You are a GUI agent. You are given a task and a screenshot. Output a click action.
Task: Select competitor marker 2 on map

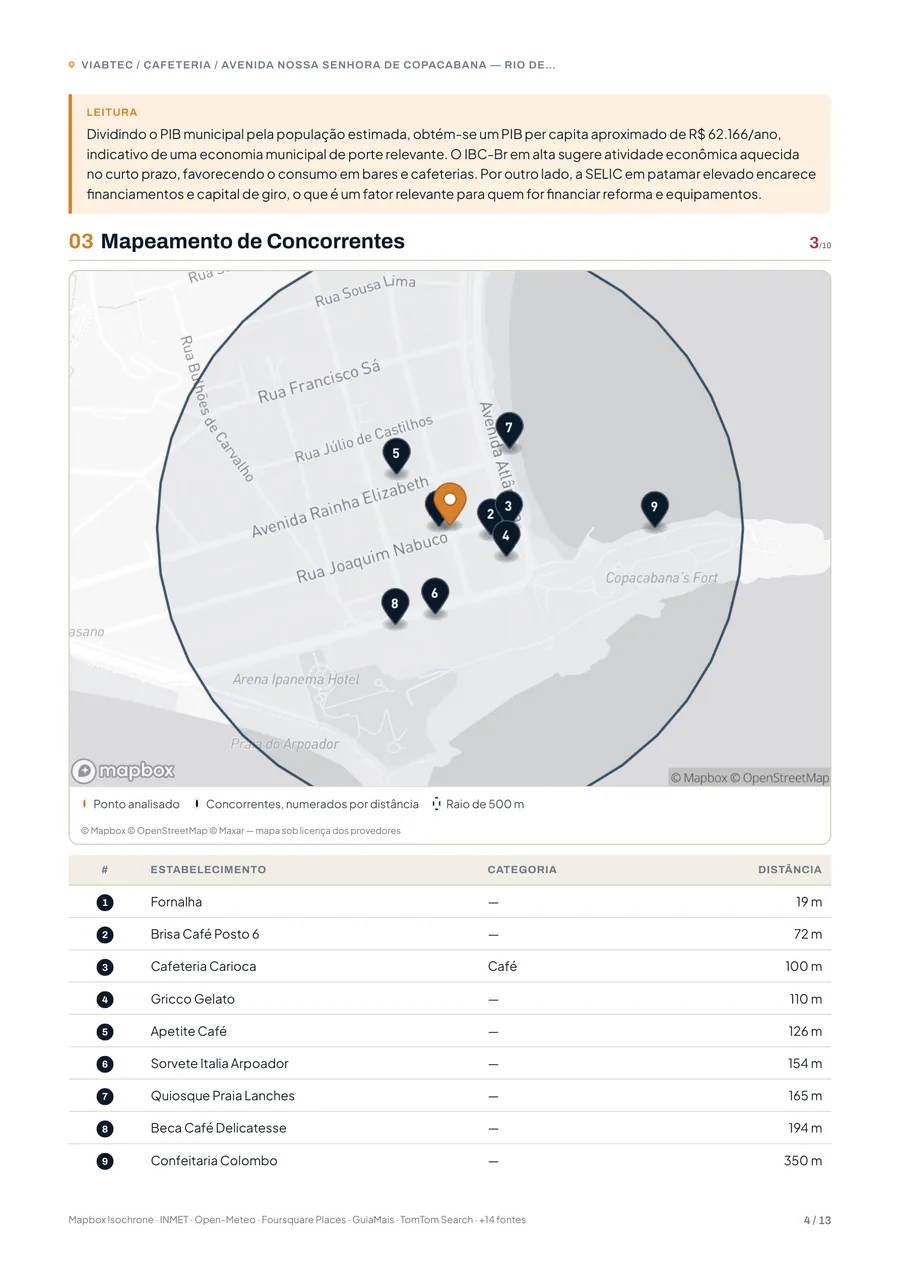tap(489, 516)
